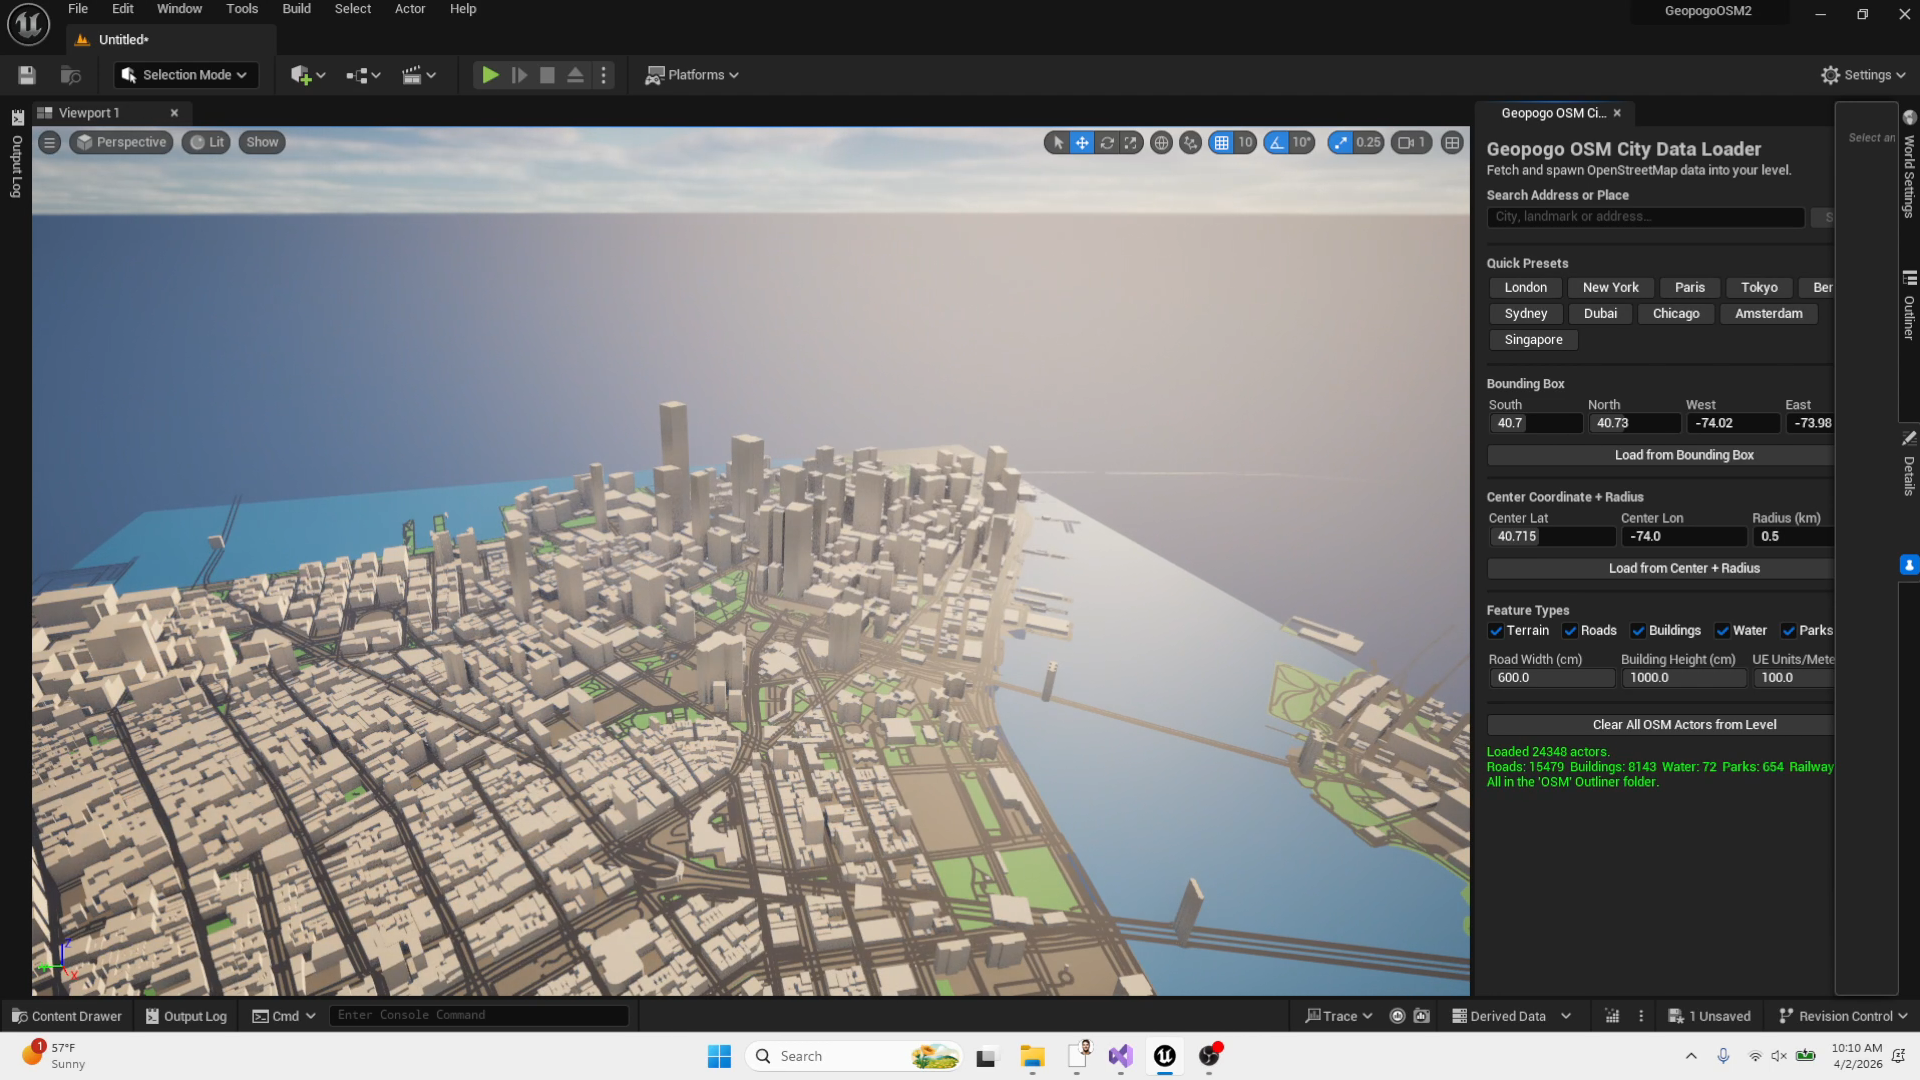
Task: Open the Actor menu
Action: tap(410, 9)
